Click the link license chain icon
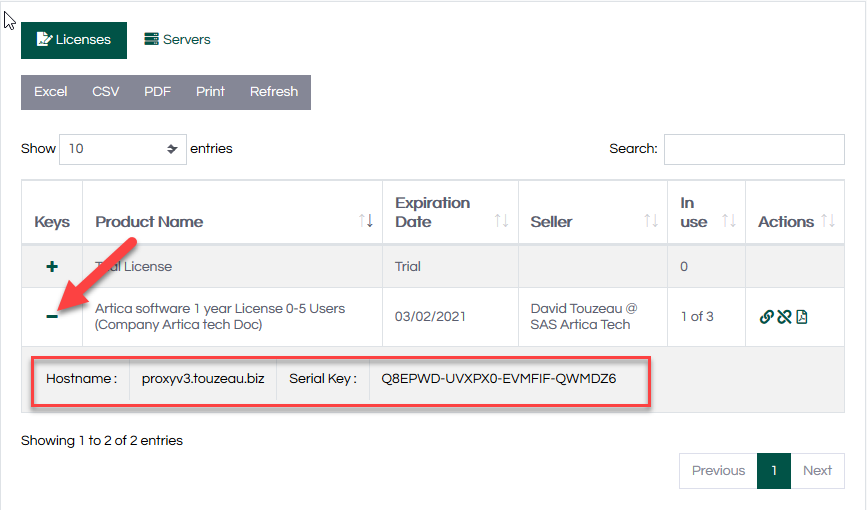Image resolution: width=867 pixels, height=510 pixels. (x=766, y=317)
